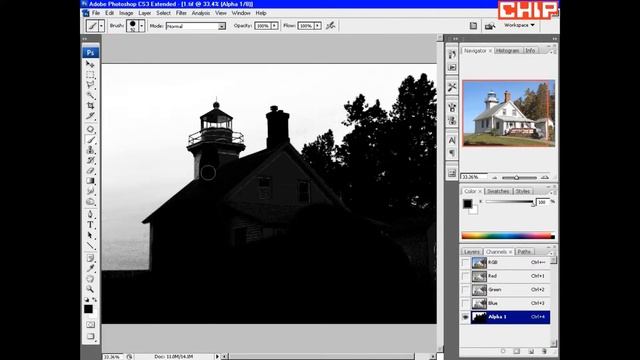Select the Type tool

[x=90, y=225]
